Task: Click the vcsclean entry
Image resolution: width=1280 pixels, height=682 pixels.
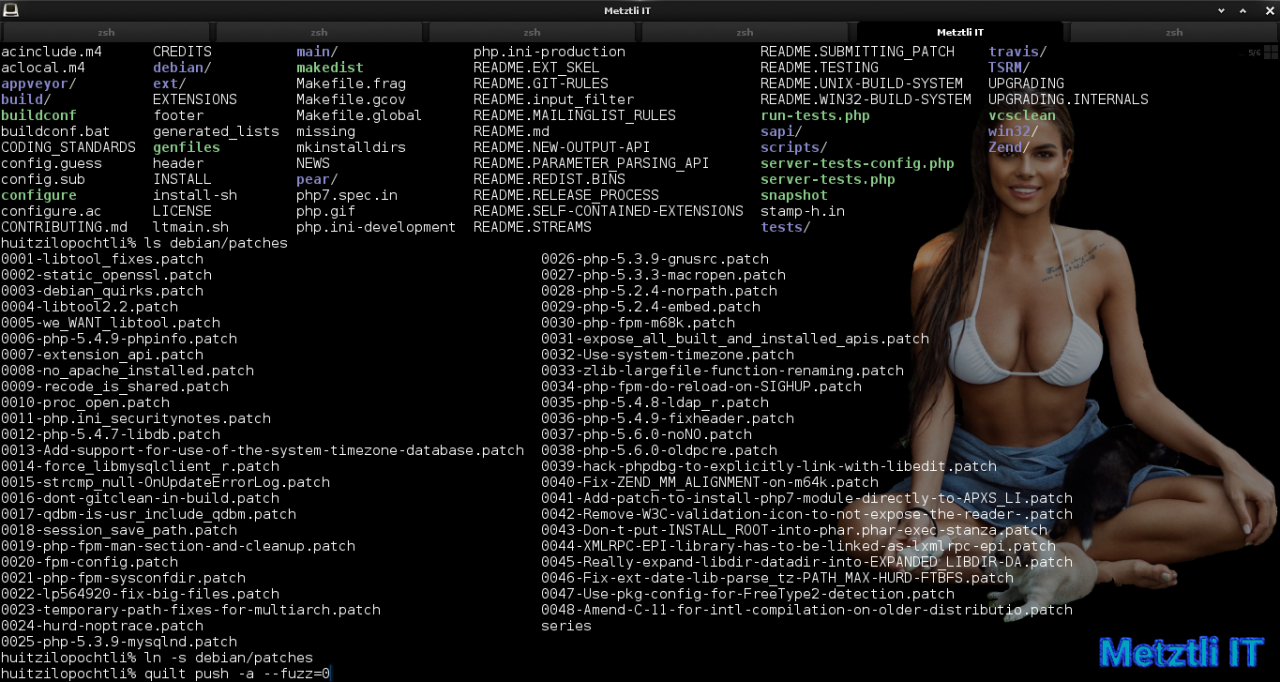Action: (x=1022, y=115)
